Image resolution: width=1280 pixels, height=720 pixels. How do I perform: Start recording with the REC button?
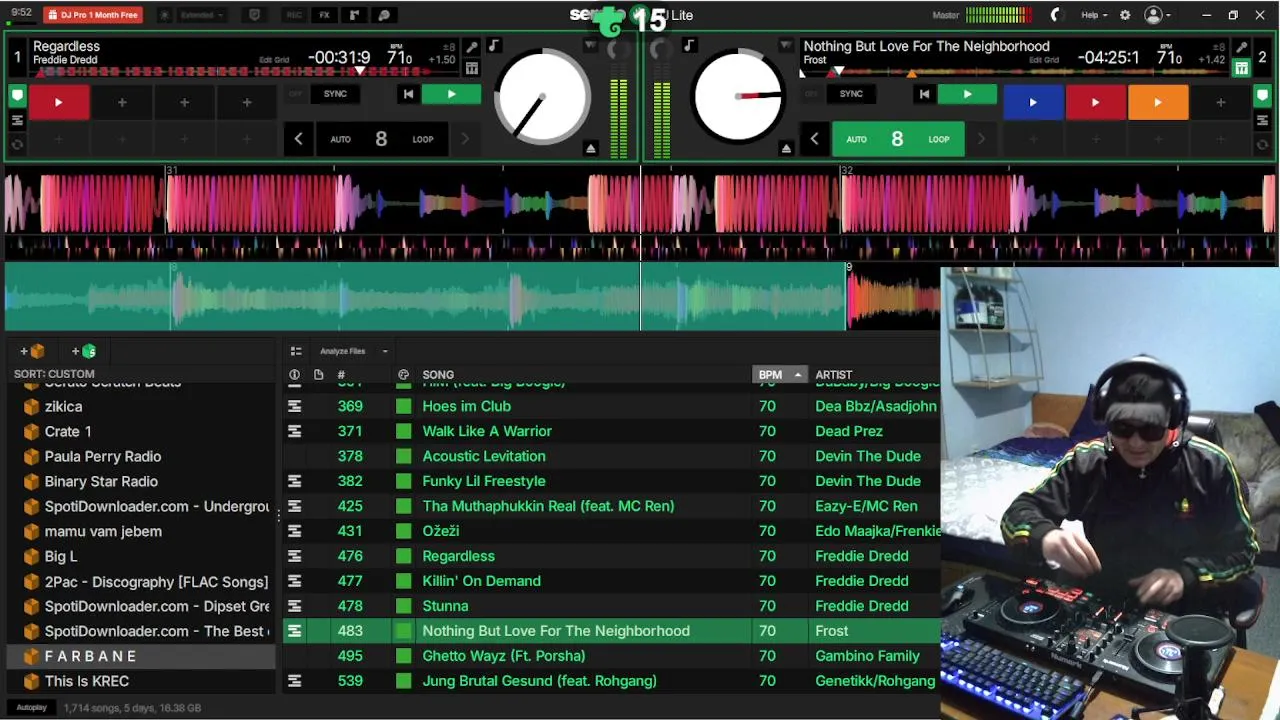coord(294,15)
